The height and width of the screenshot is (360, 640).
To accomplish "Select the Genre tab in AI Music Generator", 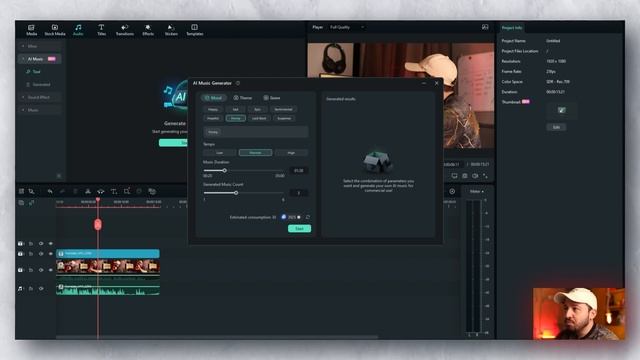I will tap(272, 98).
